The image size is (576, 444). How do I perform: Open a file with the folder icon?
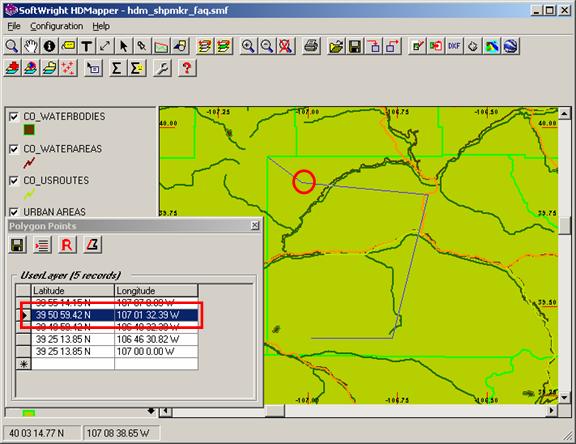[336, 46]
